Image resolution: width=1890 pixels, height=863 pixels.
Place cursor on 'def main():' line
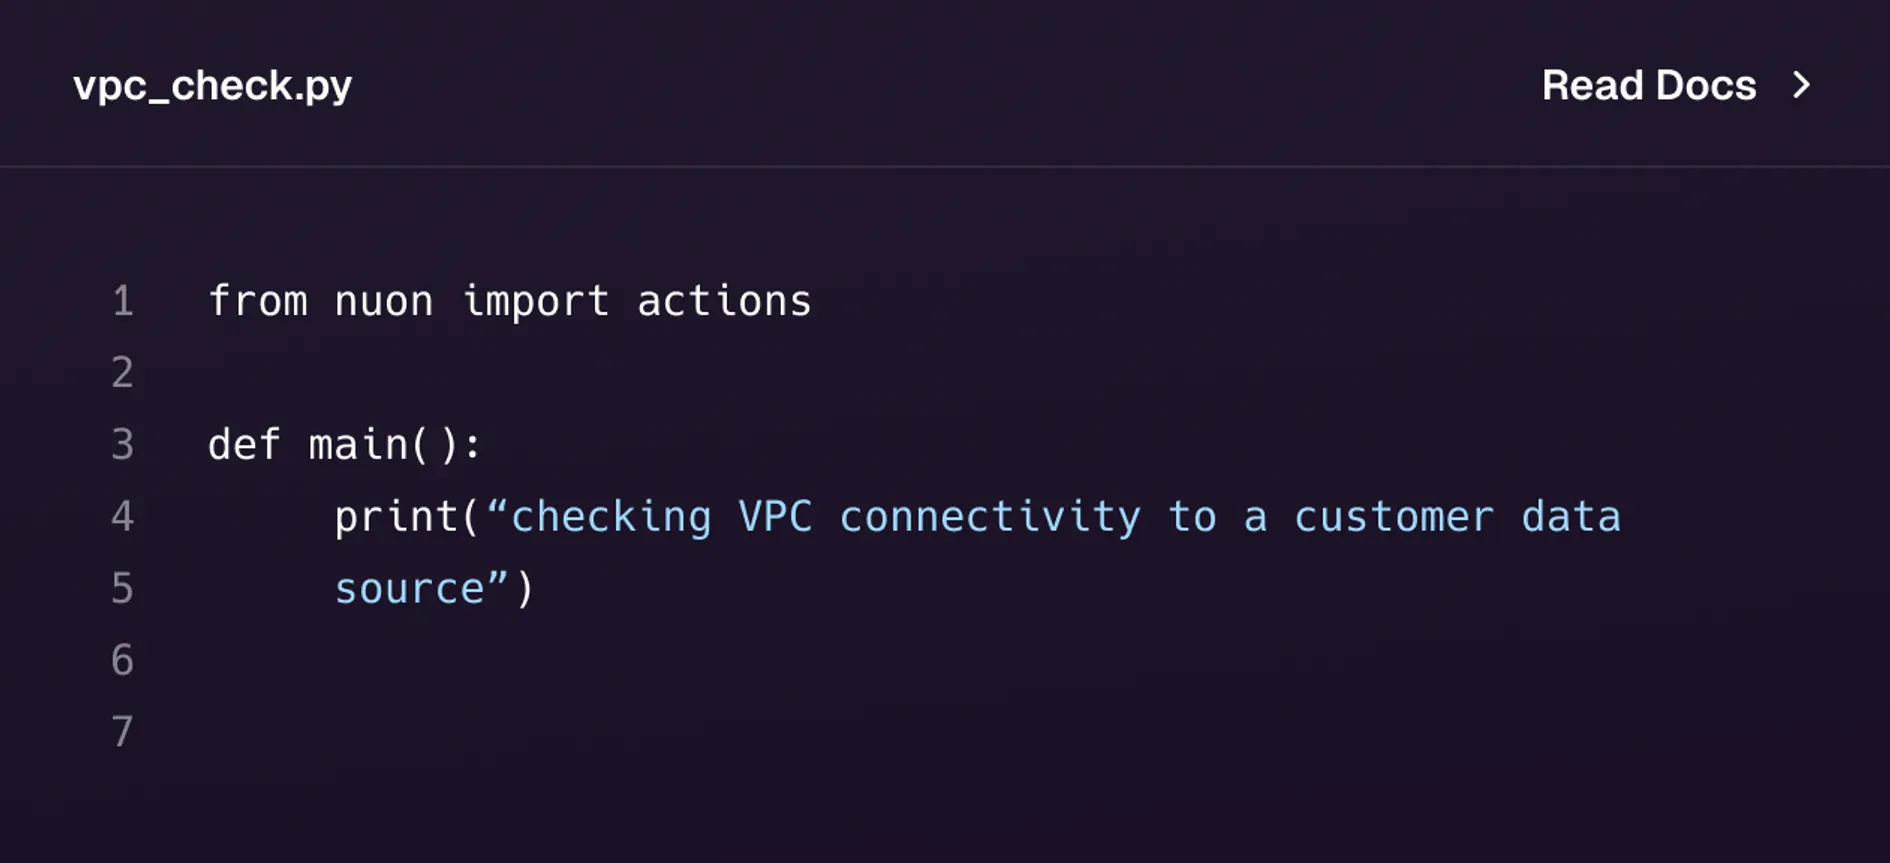pyautogui.click(x=345, y=445)
